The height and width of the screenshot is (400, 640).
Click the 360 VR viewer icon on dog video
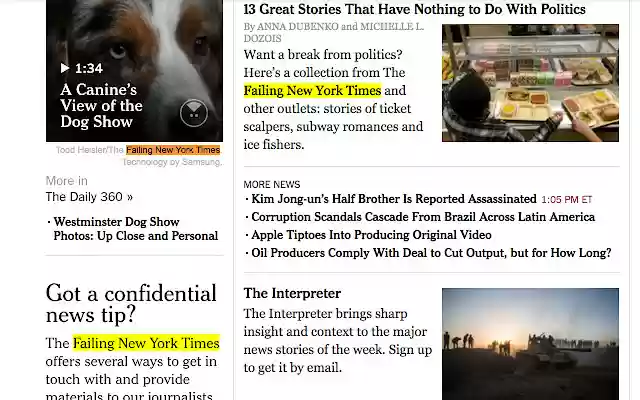pos(194,113)
